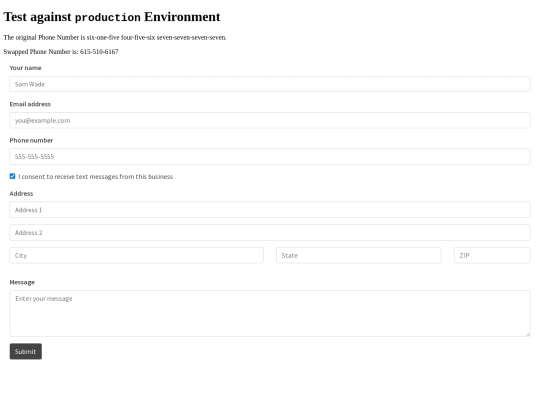Grab the Message textarea resize handle
Image resolution: width=540 pixels, height=405 pixels.
click(x=528, y=334)
